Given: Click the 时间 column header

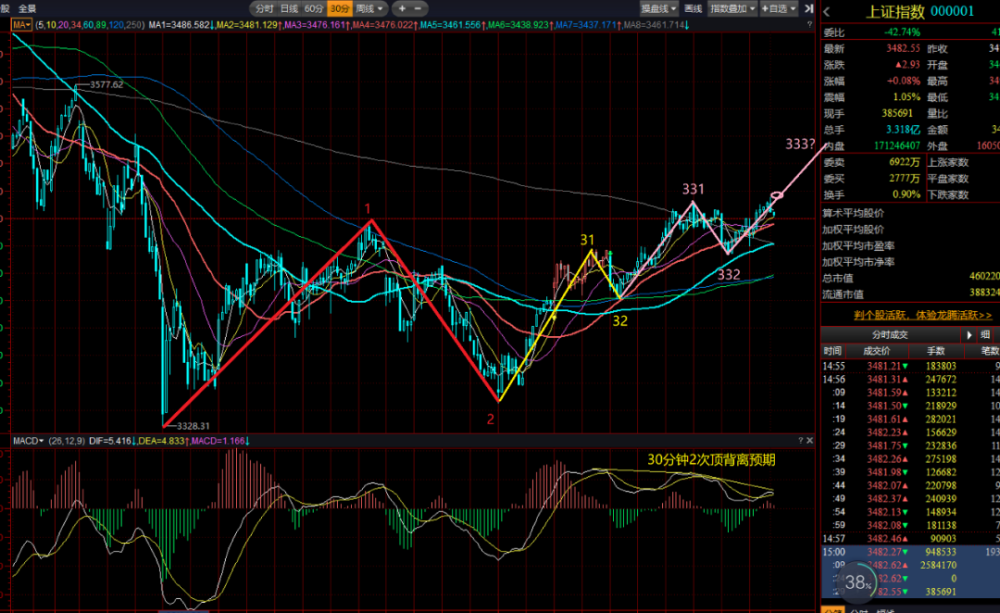Looking at the screenshot, I should (x=832, y=351).
